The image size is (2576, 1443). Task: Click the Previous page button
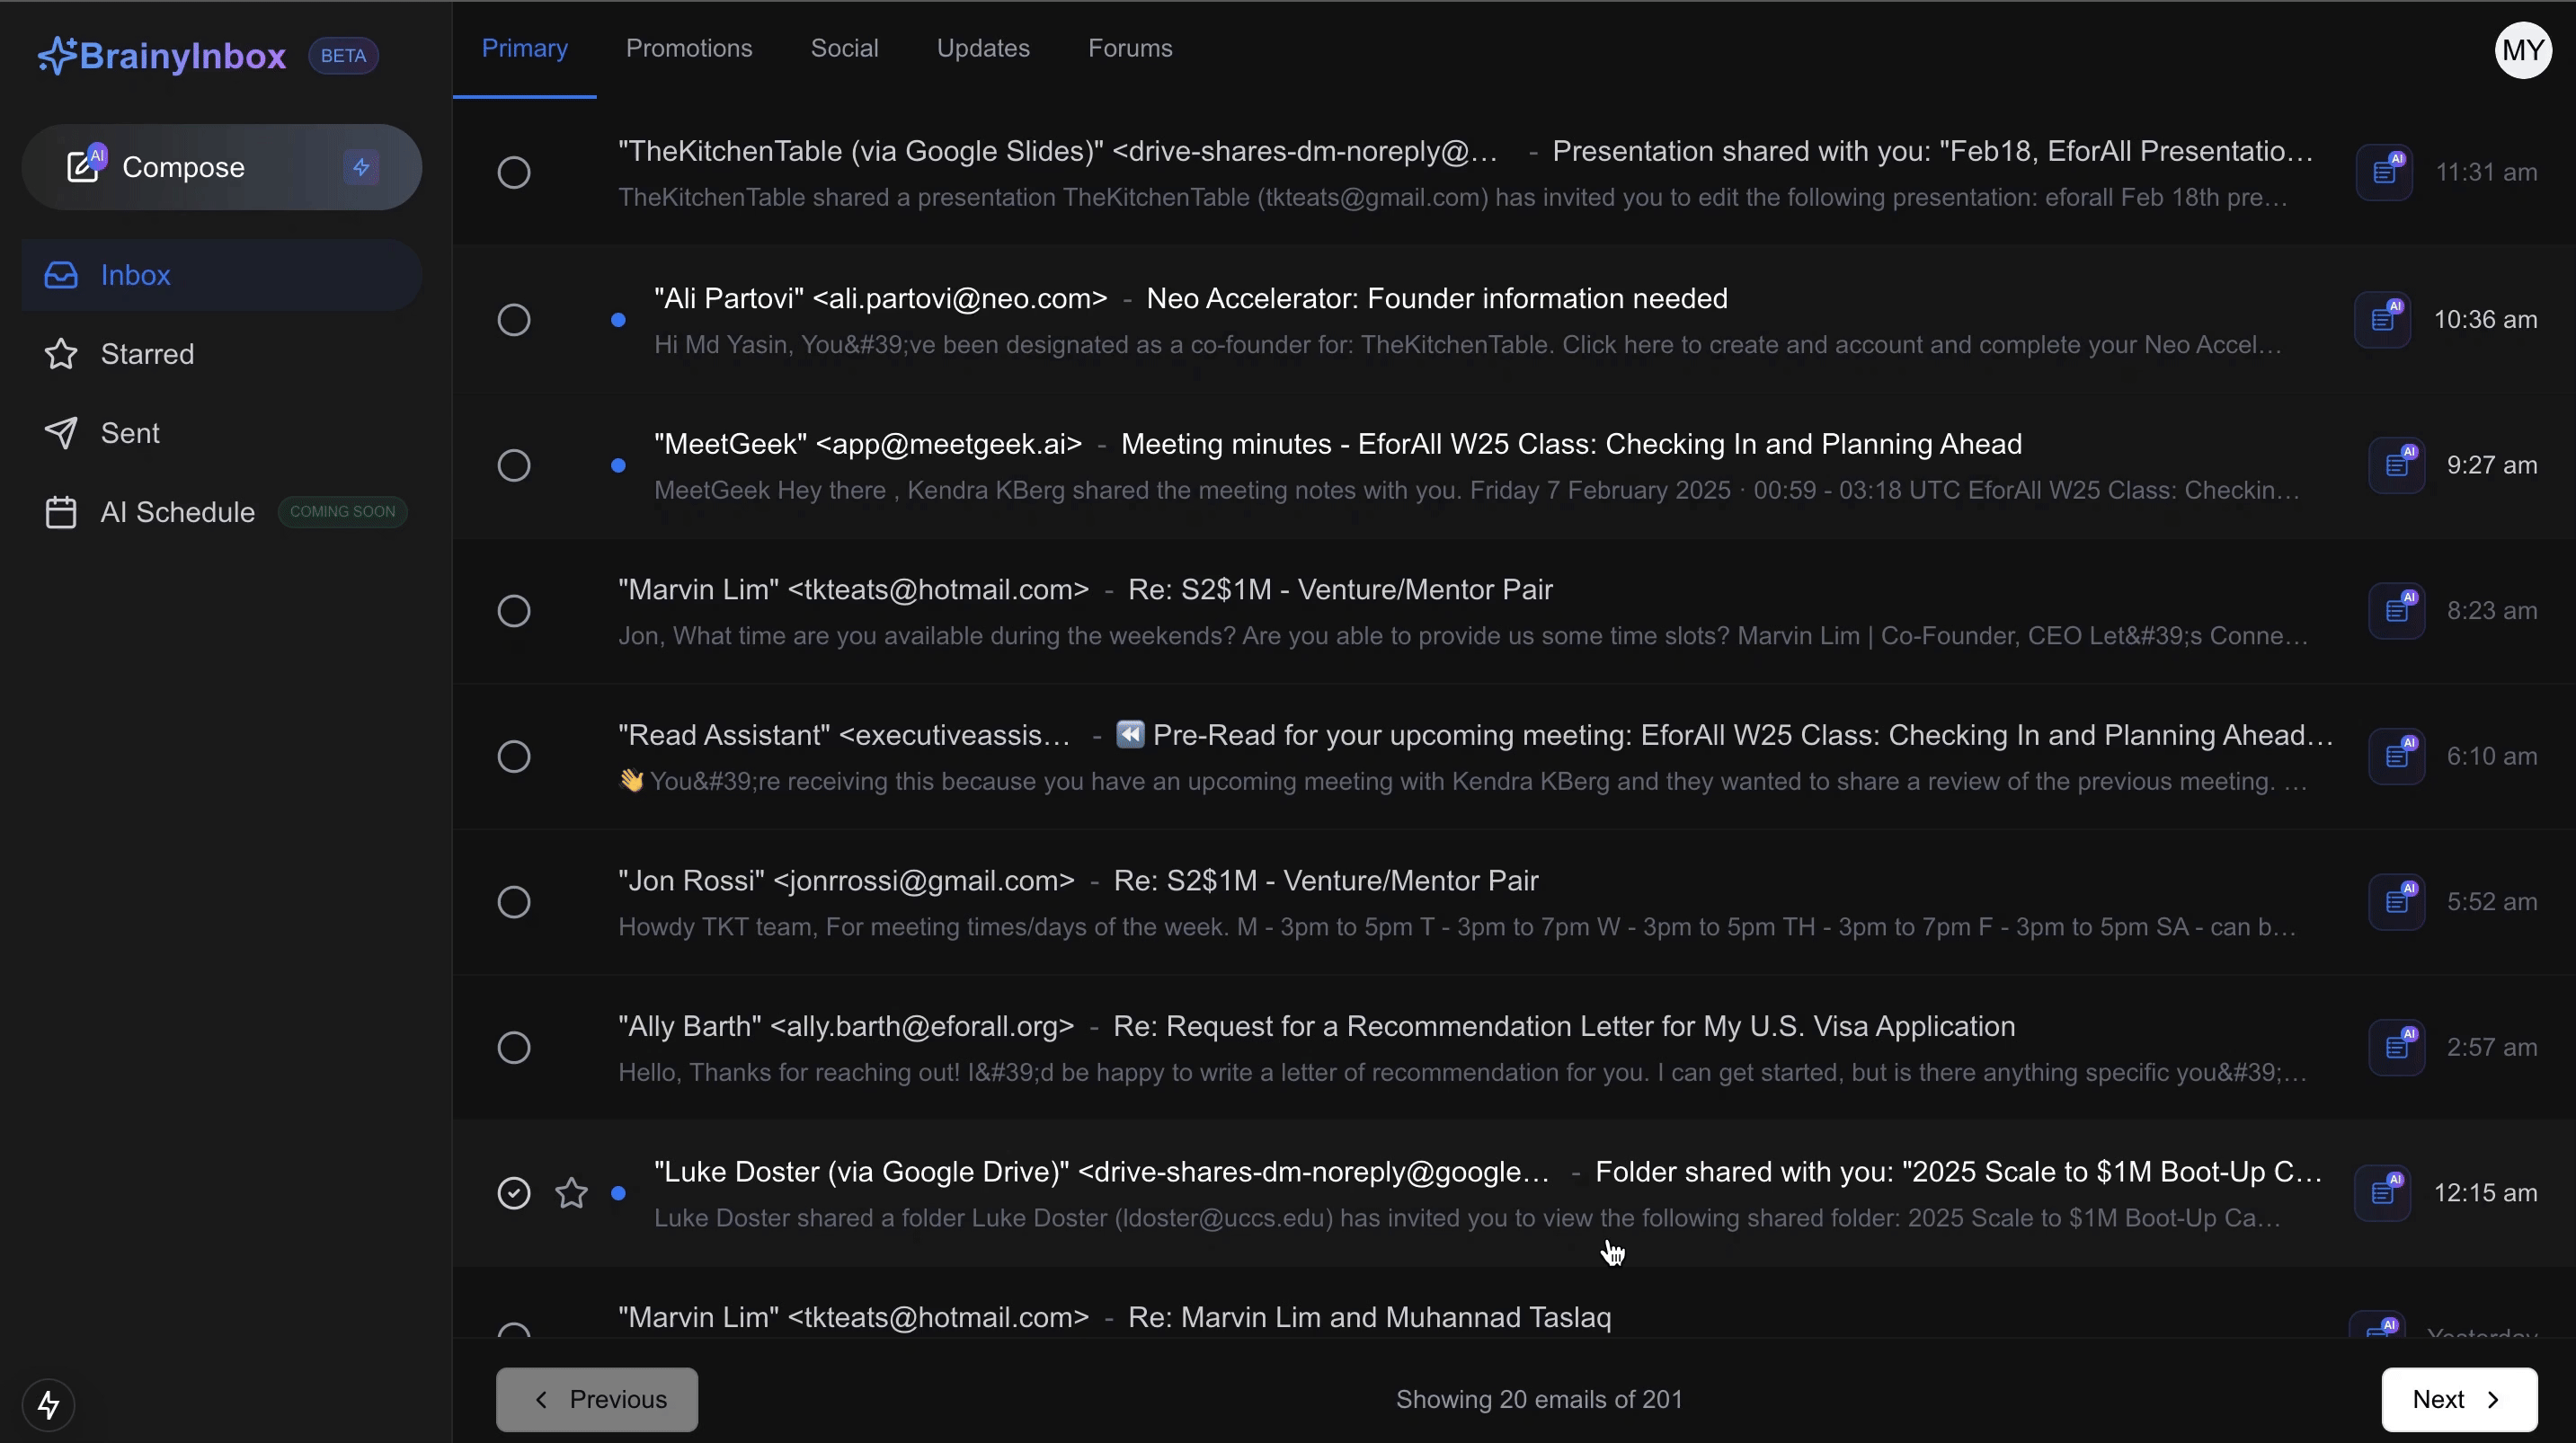pos(597,1400)
